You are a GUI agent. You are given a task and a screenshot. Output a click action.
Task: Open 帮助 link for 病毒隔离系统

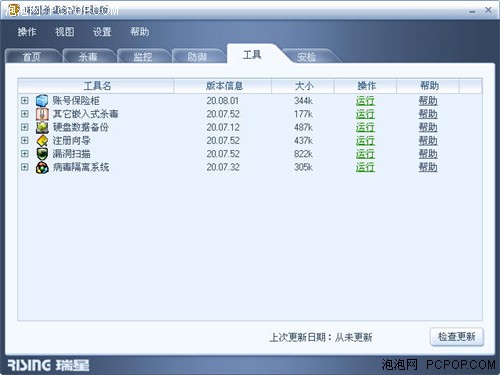click(x=428, y=167)
